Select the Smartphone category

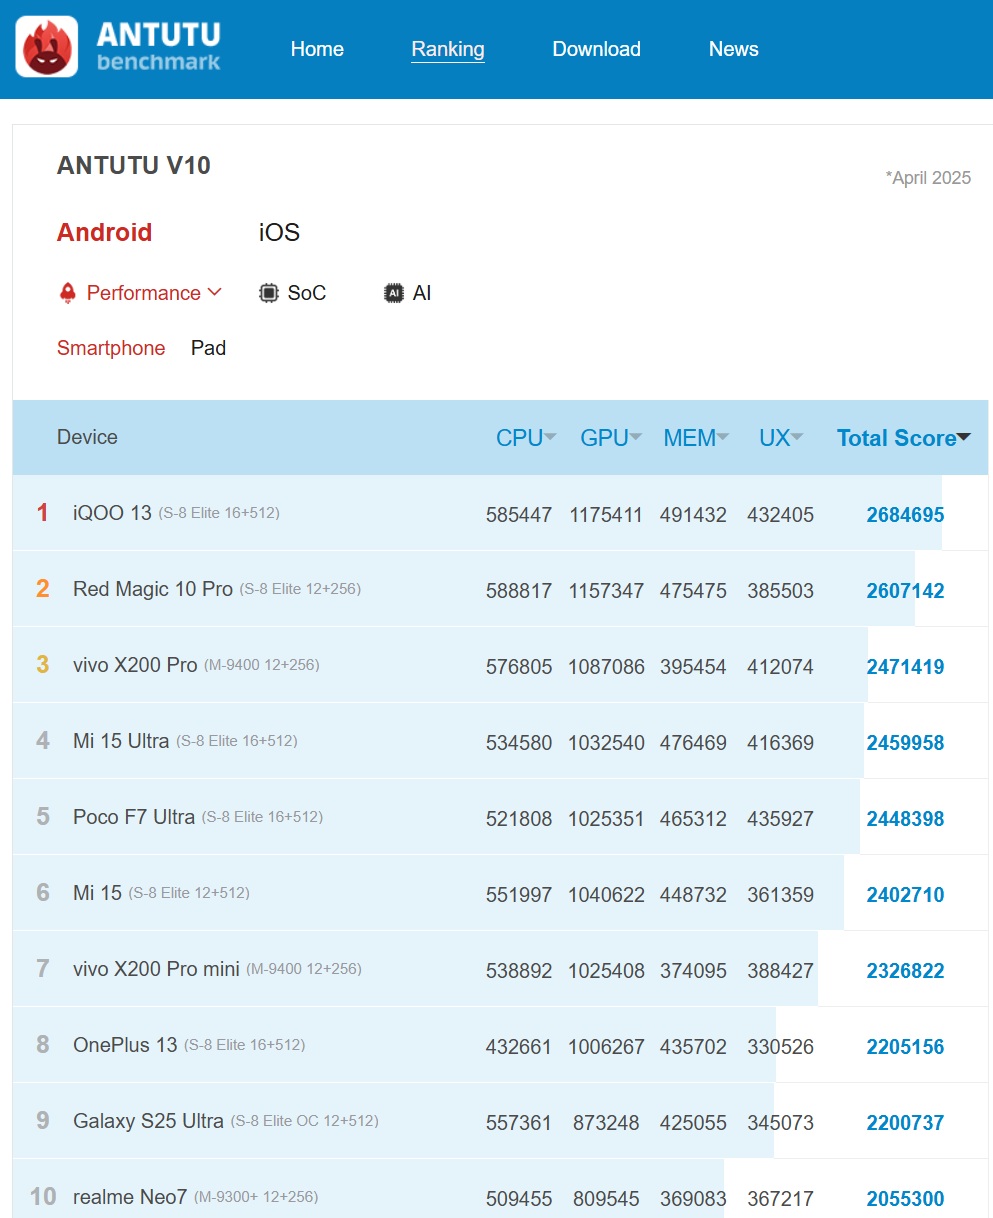[x=111, y=348]
